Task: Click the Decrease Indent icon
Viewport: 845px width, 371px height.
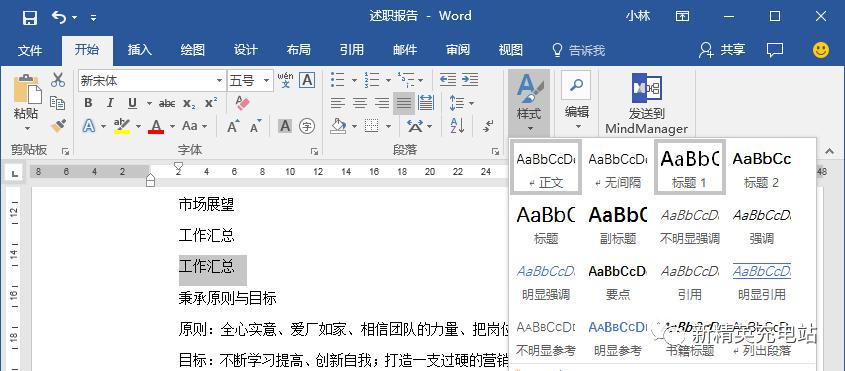Action: (x=448, y=80)
